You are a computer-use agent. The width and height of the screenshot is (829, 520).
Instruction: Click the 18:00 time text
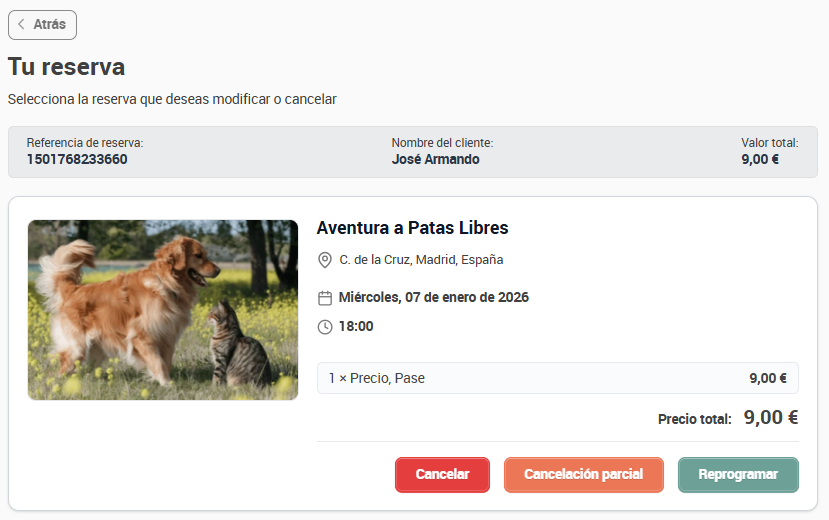coord(356,327)
